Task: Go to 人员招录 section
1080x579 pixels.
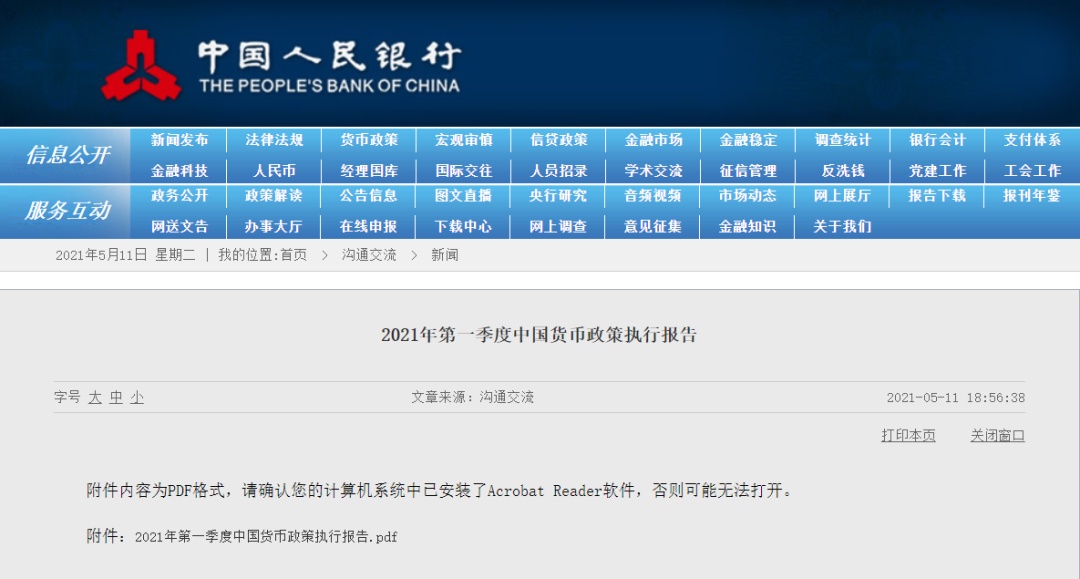Action: pyautogui.click(x=559, y=171)
